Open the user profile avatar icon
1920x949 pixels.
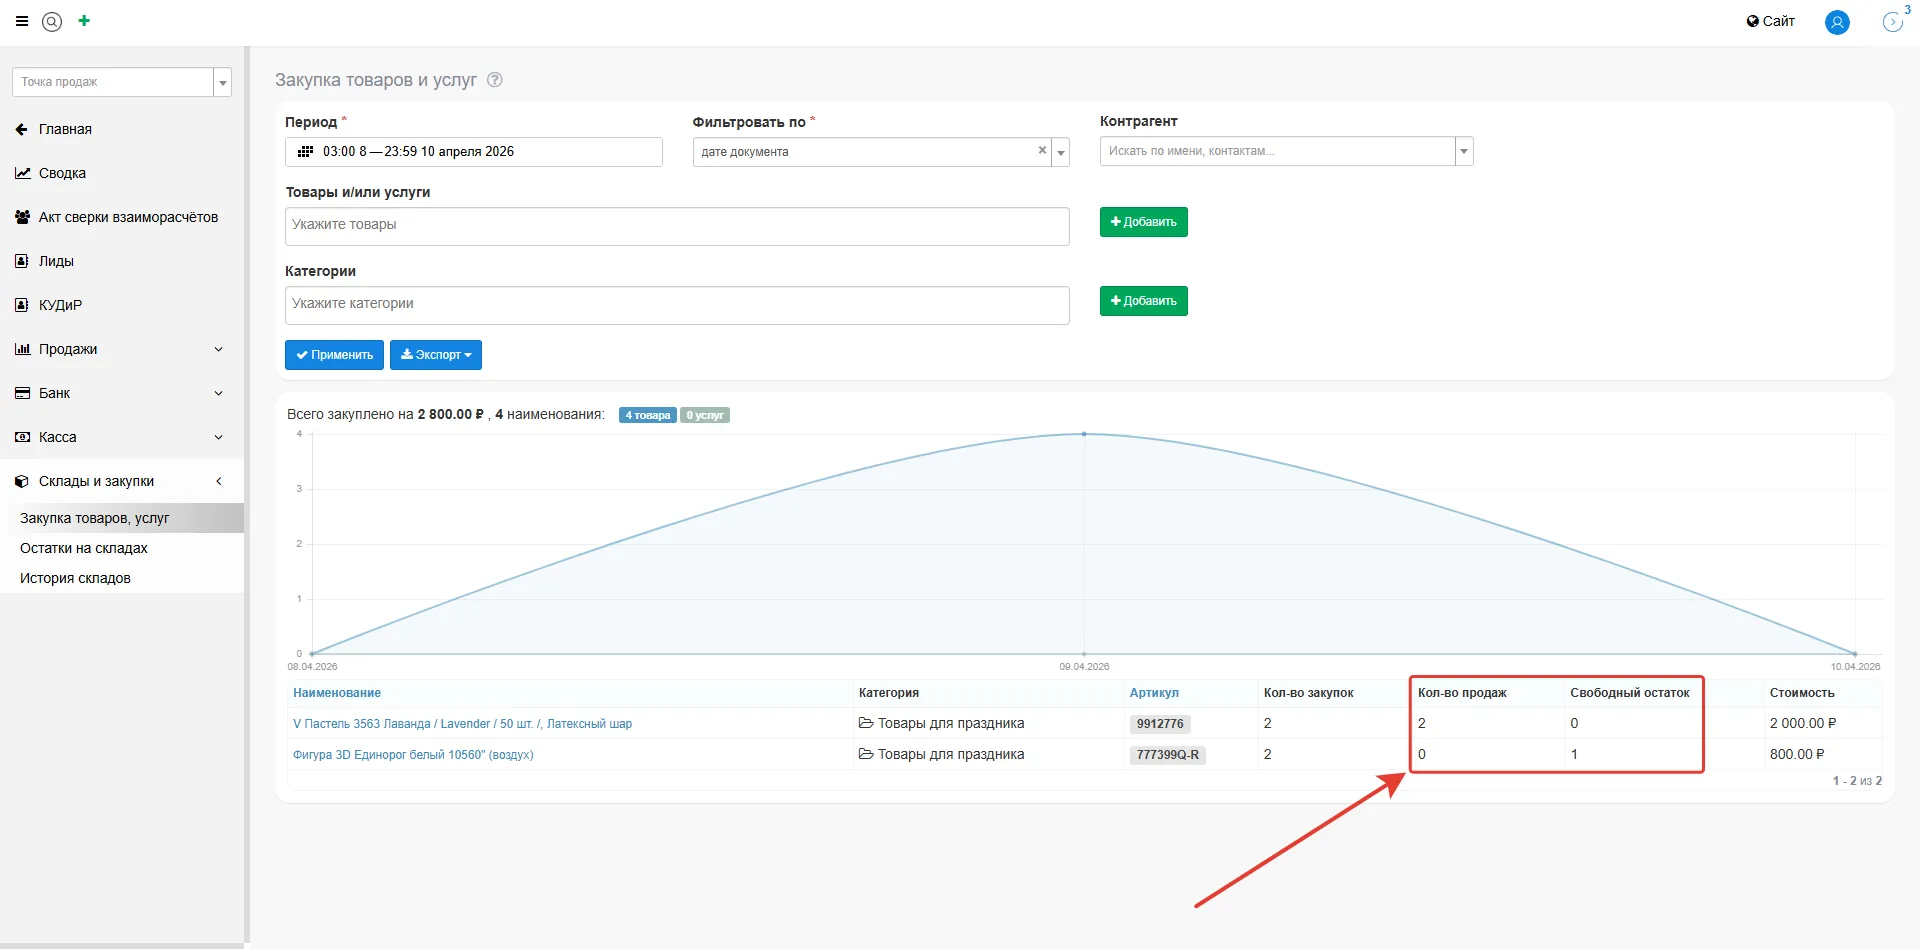(1836, 22)
